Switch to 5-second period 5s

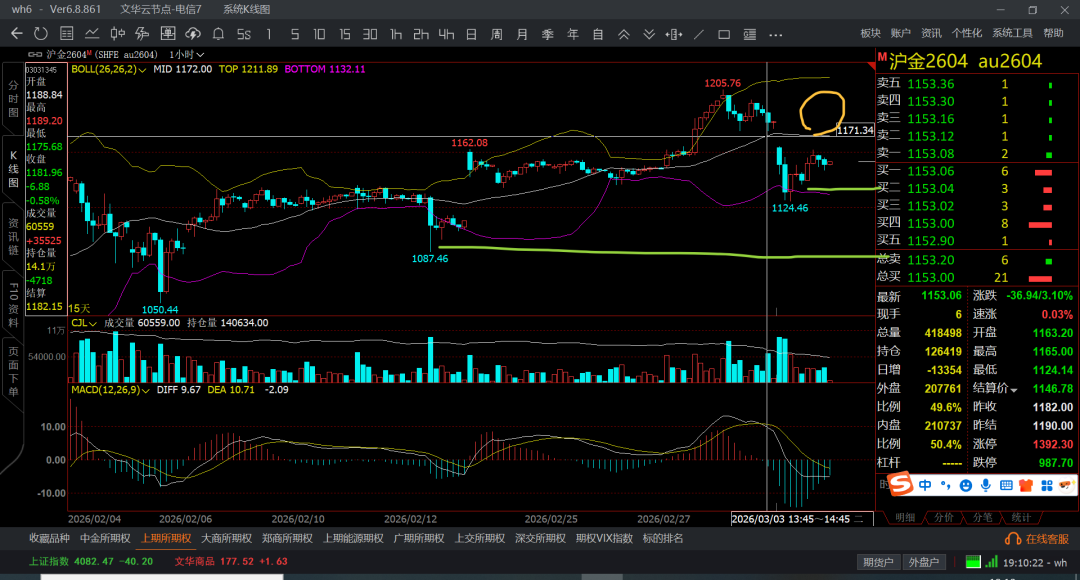tap(244, 34)
